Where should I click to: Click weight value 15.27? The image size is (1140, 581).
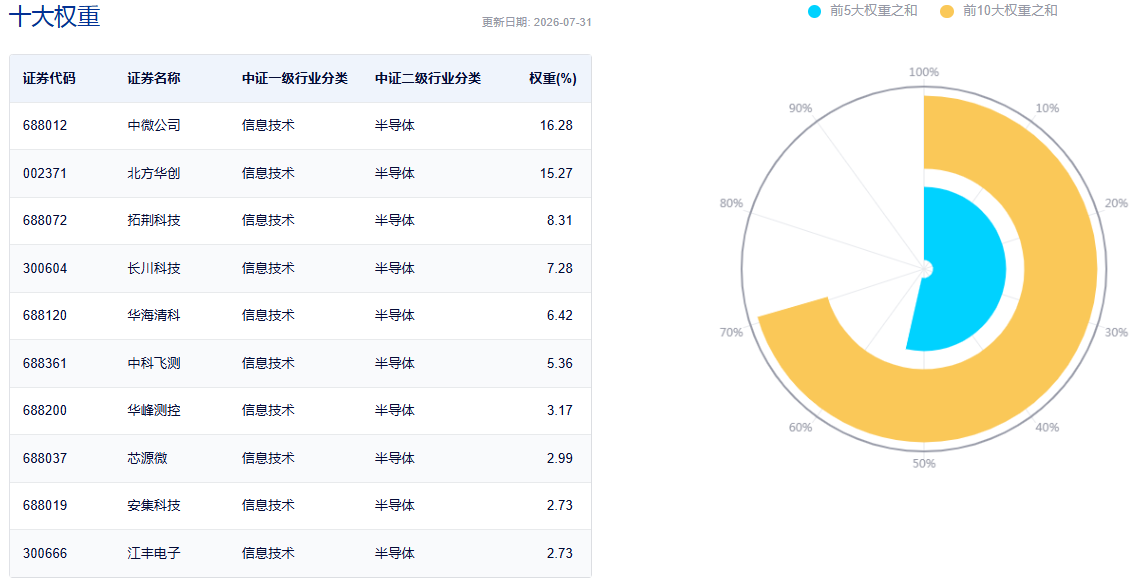click(x=556, y=173)
